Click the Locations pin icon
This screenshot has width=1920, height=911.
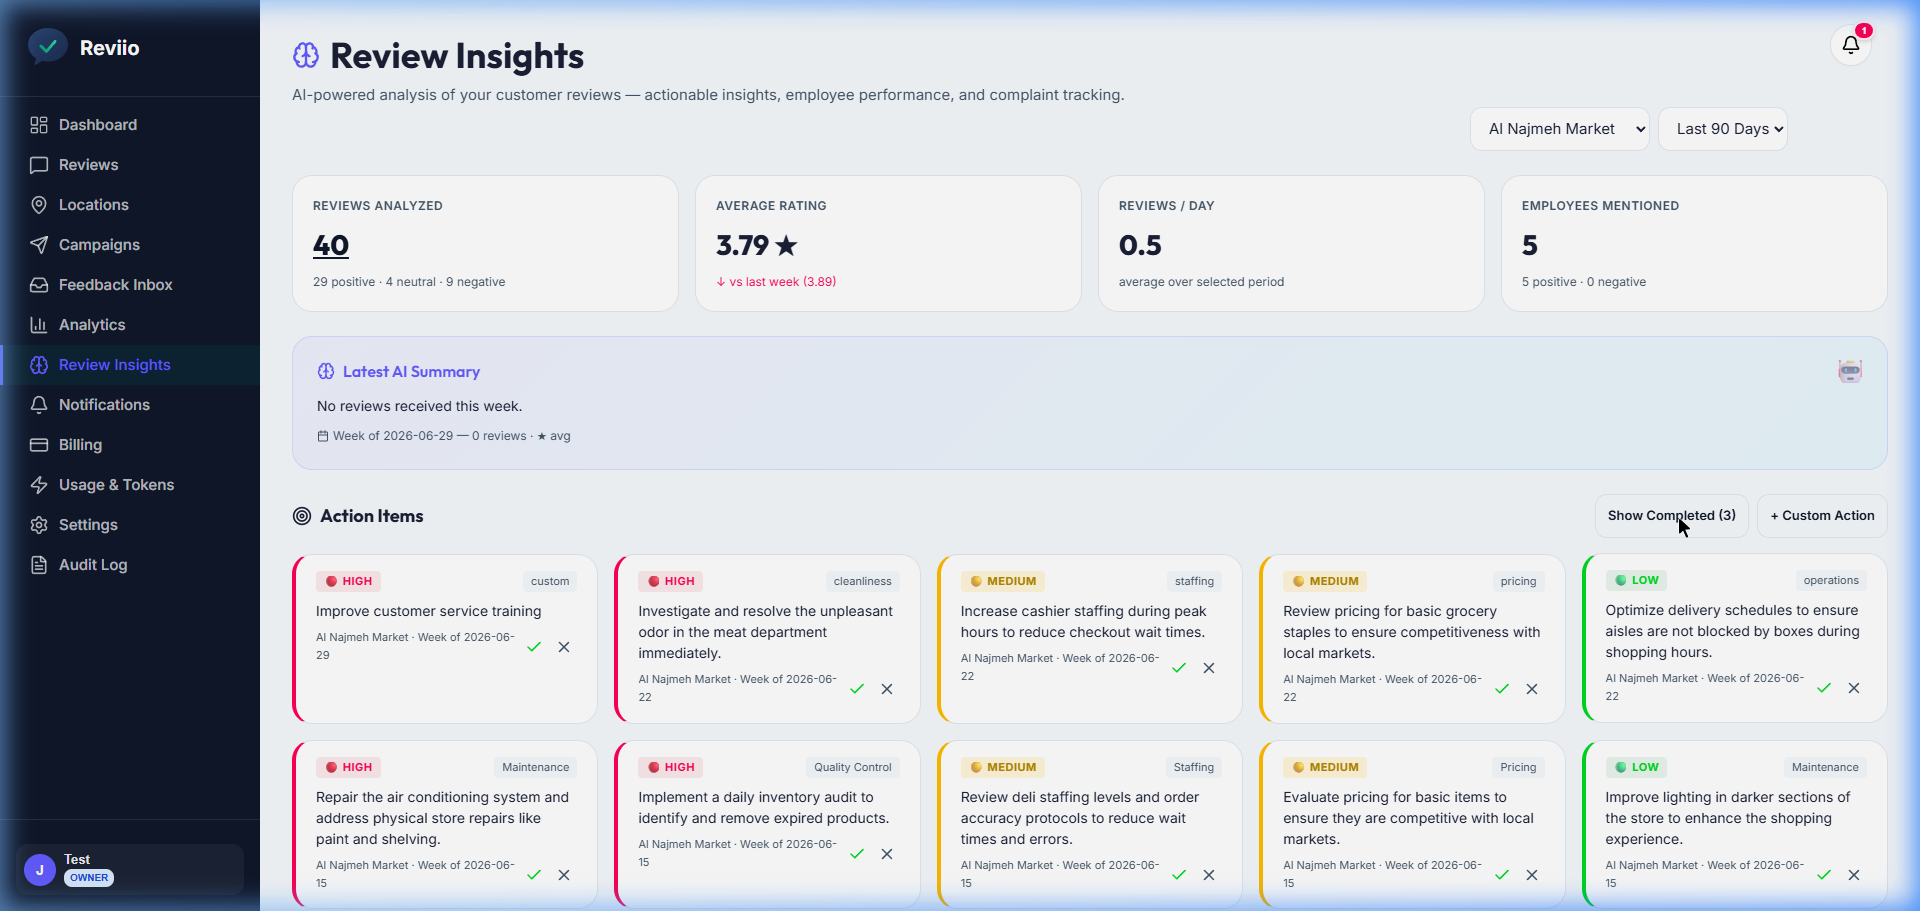pos(39,205)
